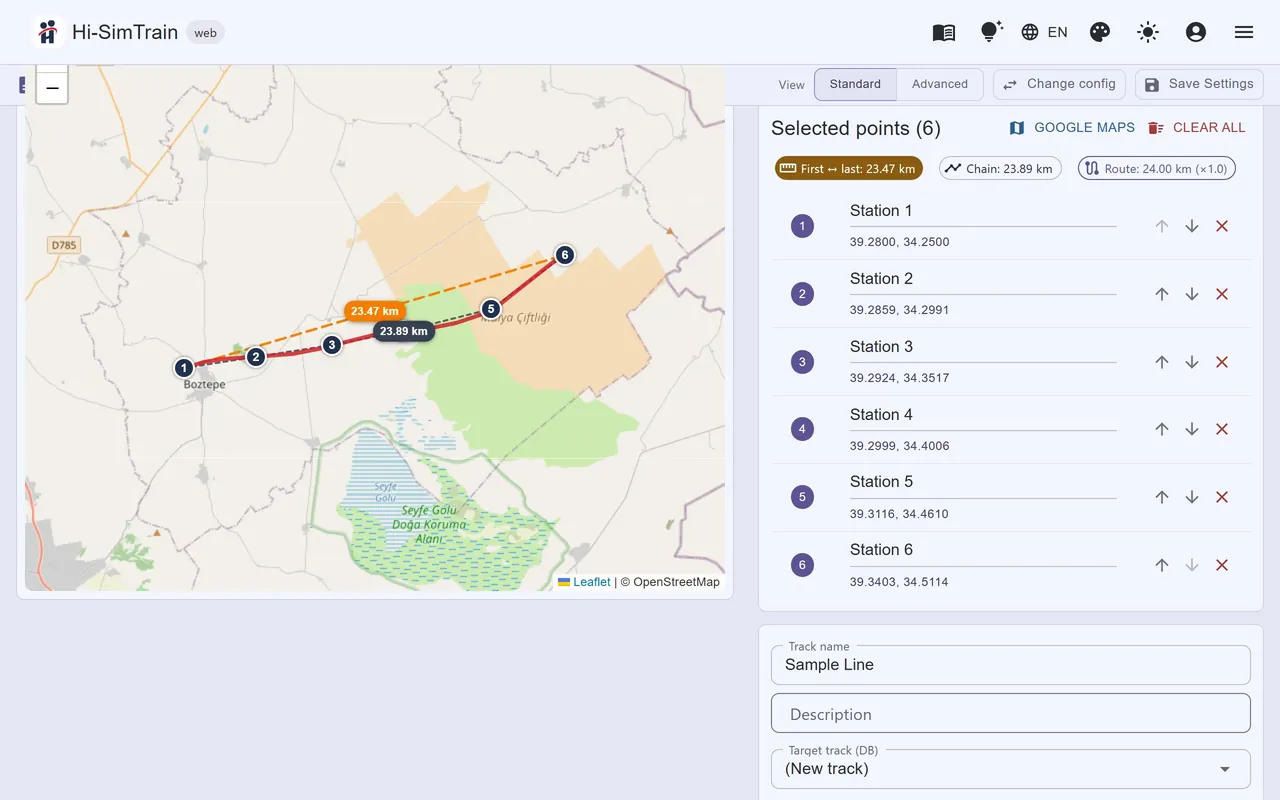Open the user account icon
This screenshot has width=1280, height=800.
pos(1196,32)
